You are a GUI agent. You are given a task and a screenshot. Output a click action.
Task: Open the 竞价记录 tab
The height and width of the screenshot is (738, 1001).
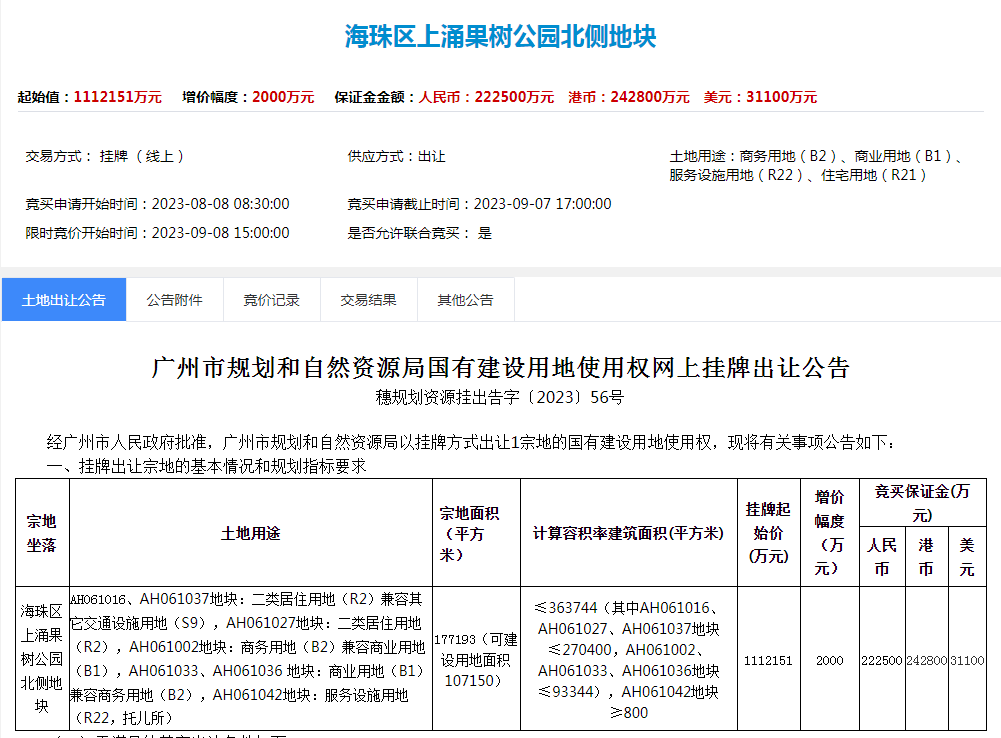(270, 299)
